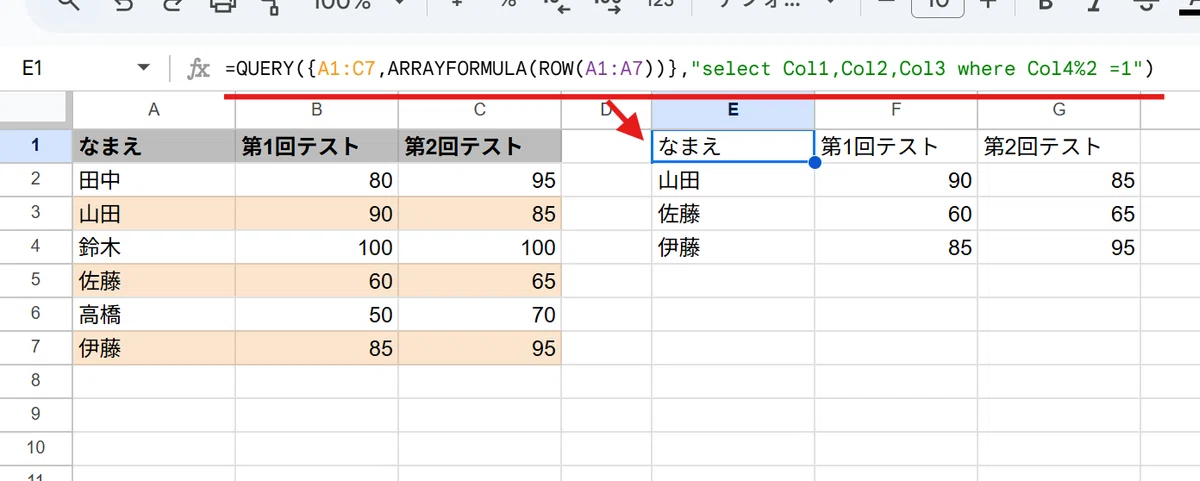Screen dimensions: 1200x481
Task: Click cell E3 containing 佐藤
Action: (x=733, y=213)
